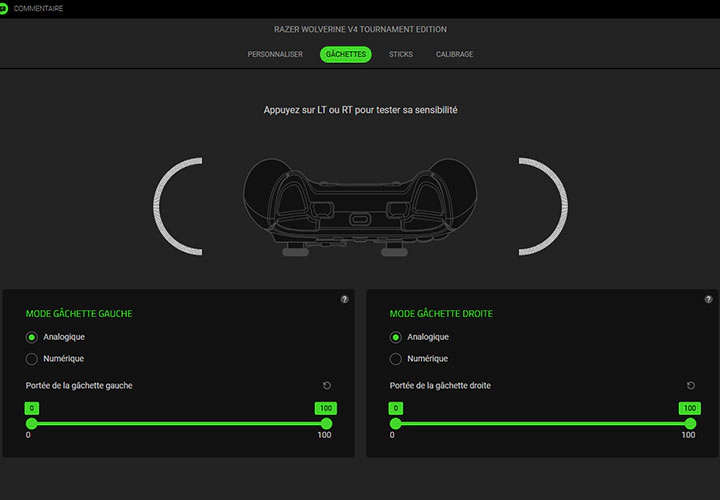The height and width of the screenshot is (500, 720).
Task: Select Analogique for right trigger mode
Action: [395, 337]
